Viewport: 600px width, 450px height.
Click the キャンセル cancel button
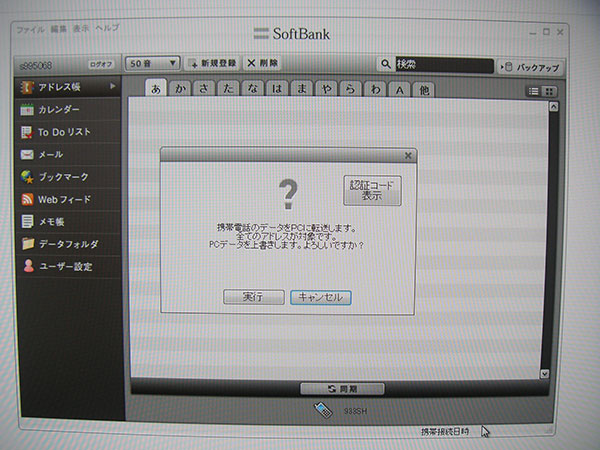coord(321,297)
